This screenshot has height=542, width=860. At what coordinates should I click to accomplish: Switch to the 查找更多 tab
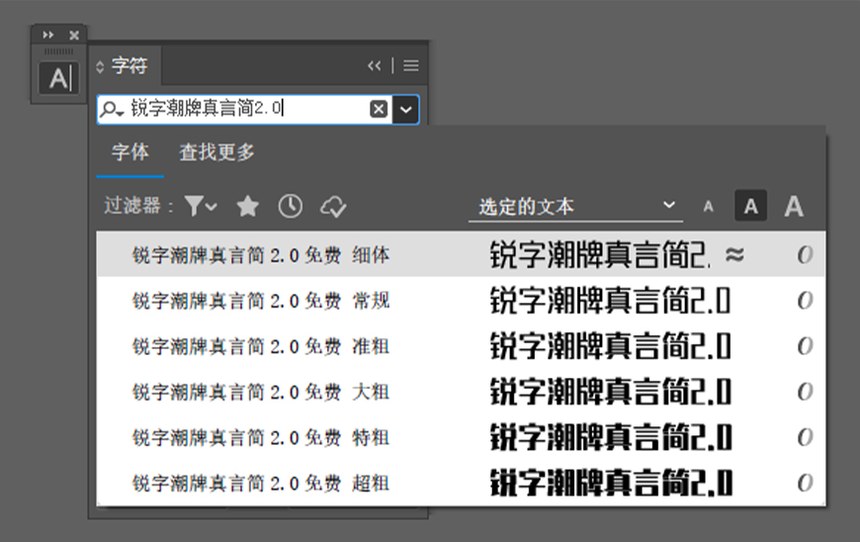pos(217,152)
